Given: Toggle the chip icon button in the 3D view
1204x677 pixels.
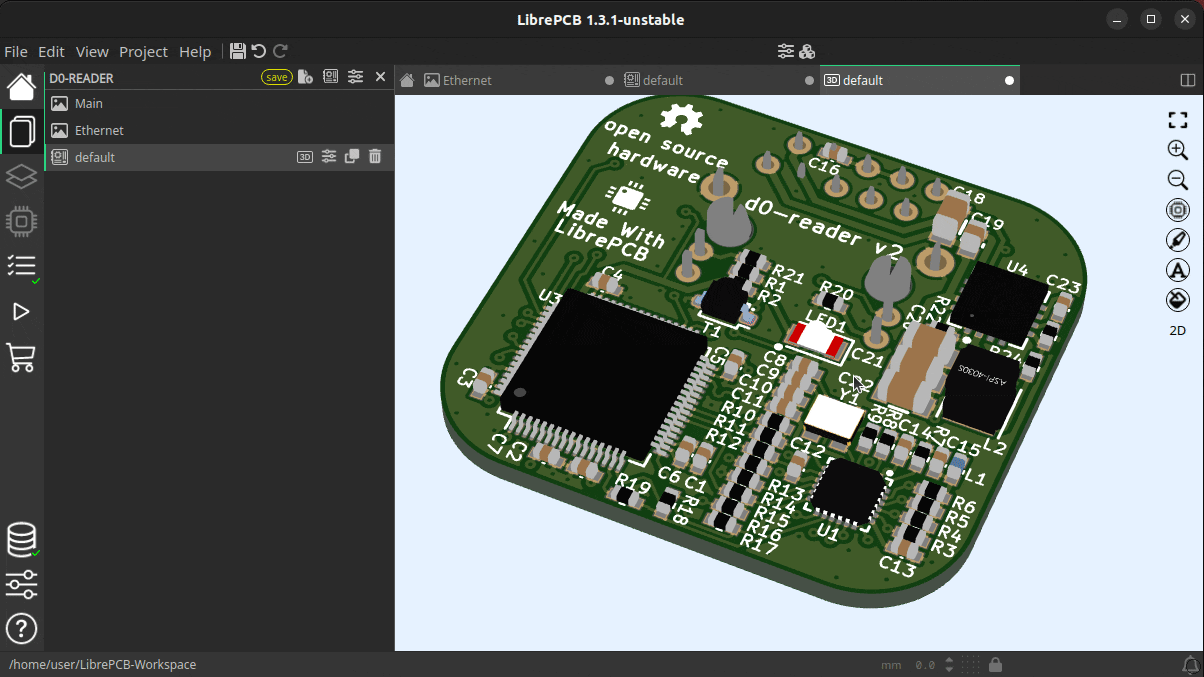Looking at the screenshot, I should pyautogui.click(x=1178, y=210).
